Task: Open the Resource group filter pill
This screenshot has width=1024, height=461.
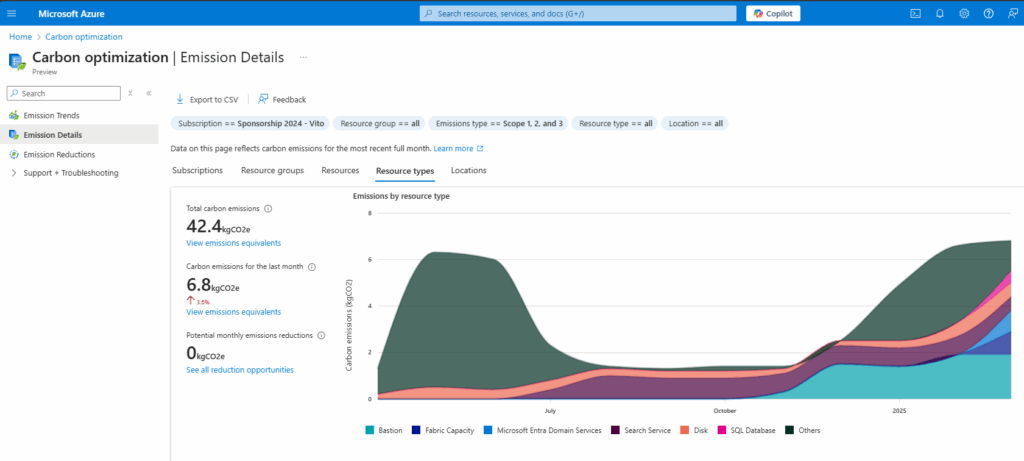Action: click(x=379, y=123)
